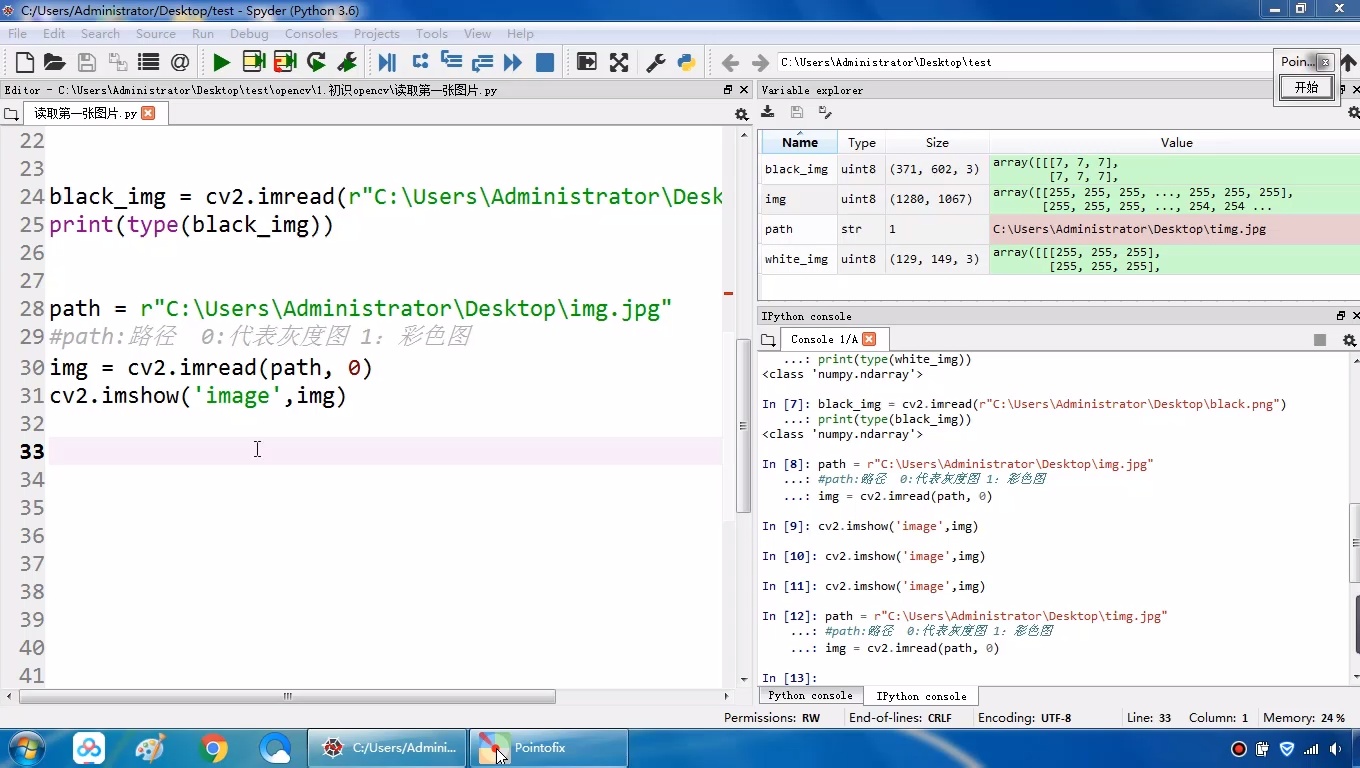The height and width of the screenshot is (768, 1360).
Task: Open the editor options gear menu
Action: point(741,114)
